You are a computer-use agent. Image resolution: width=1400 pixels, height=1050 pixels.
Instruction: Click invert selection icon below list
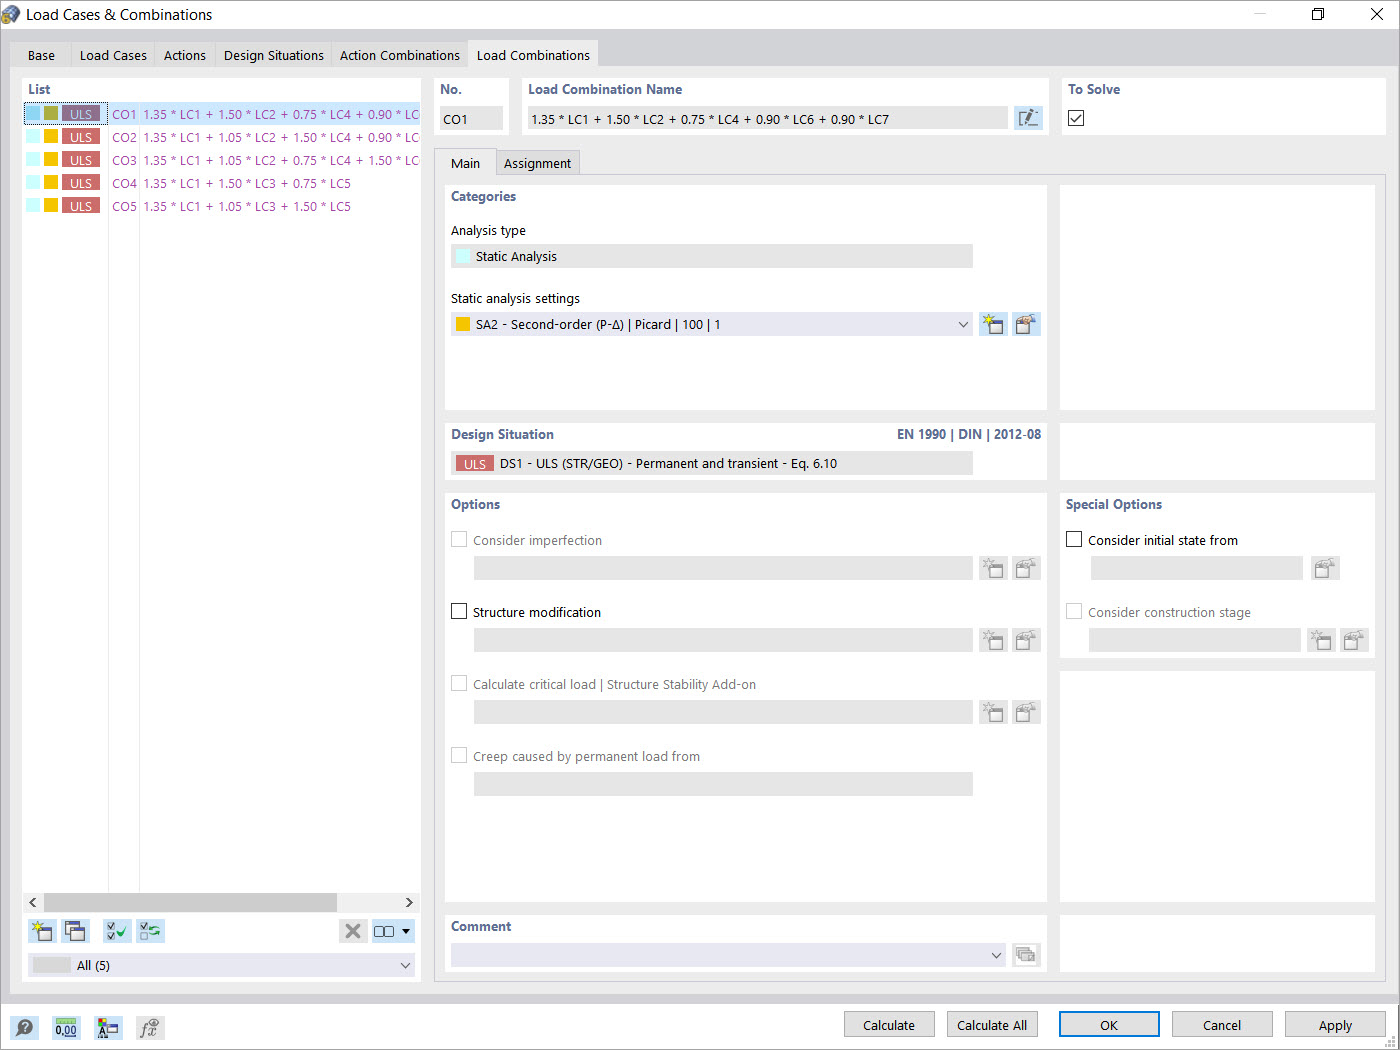[x=150, y=931]
